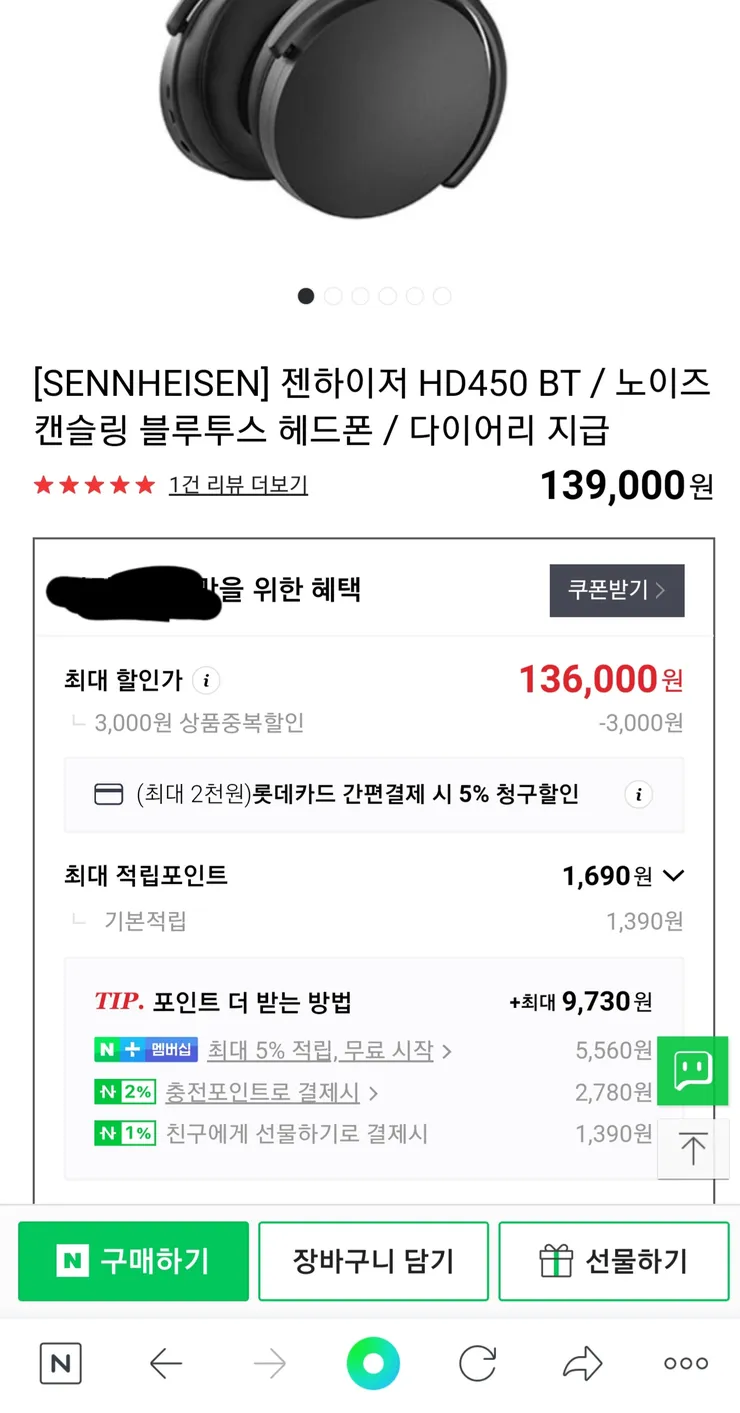Select the last image carousel dot
The image size is (740, 1413).
[442, 296]
